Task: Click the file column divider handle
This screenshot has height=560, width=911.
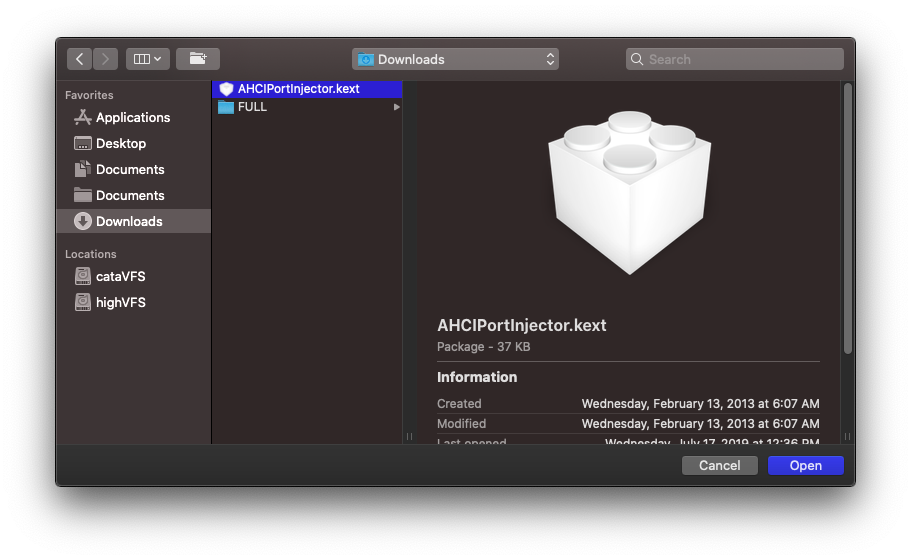Action: click(x=410, y=436)
